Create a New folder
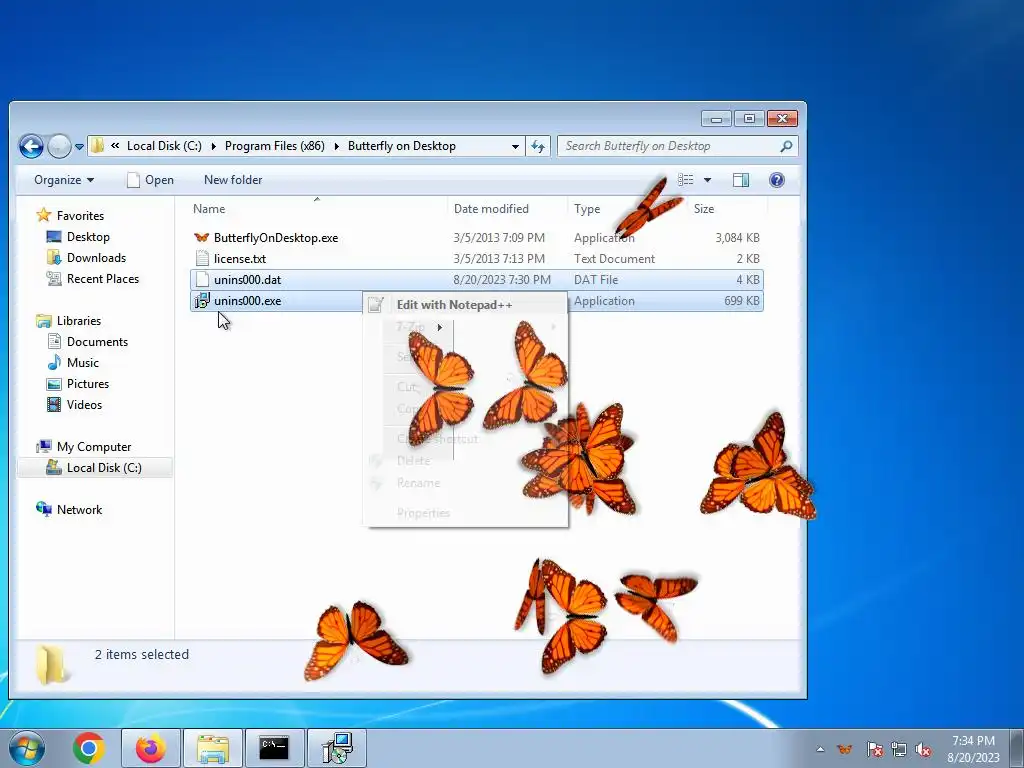The image size is (1024, 768). pyautogui.click(x=232, y=180)
